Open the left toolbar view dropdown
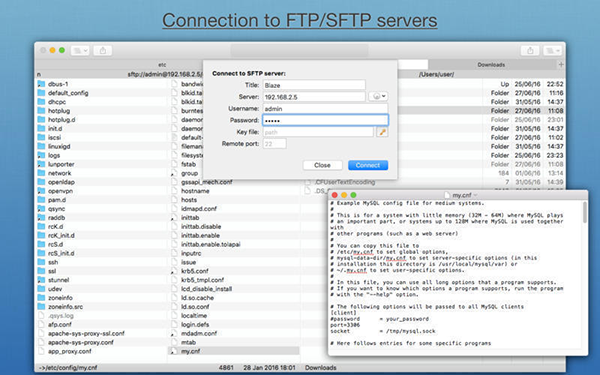The width and height of the screenshot is (600, 375). pos(80,51)
